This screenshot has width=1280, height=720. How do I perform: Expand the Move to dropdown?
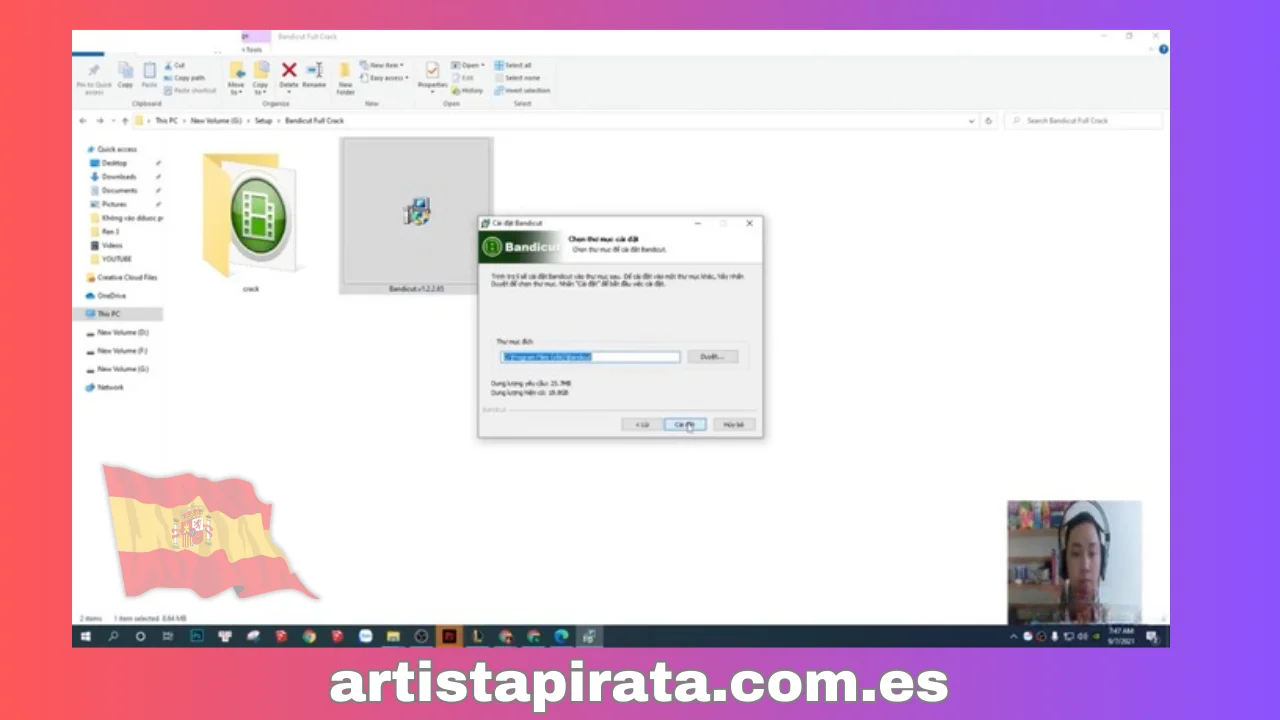[236, 76]
